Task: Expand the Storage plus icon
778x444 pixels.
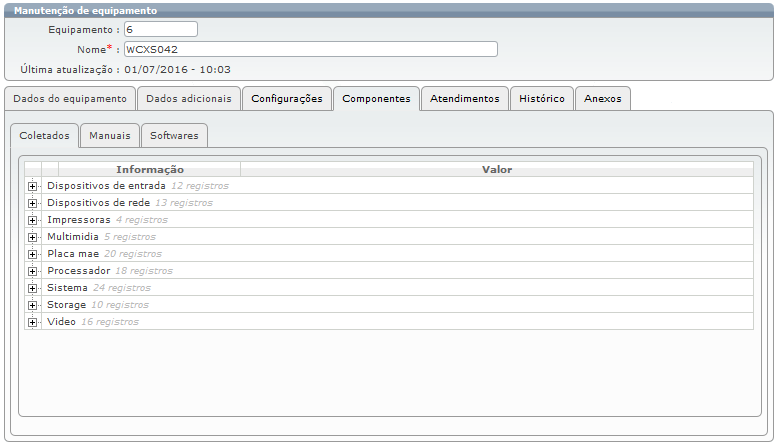Action: pyautogui.click(x=33, y=305)
